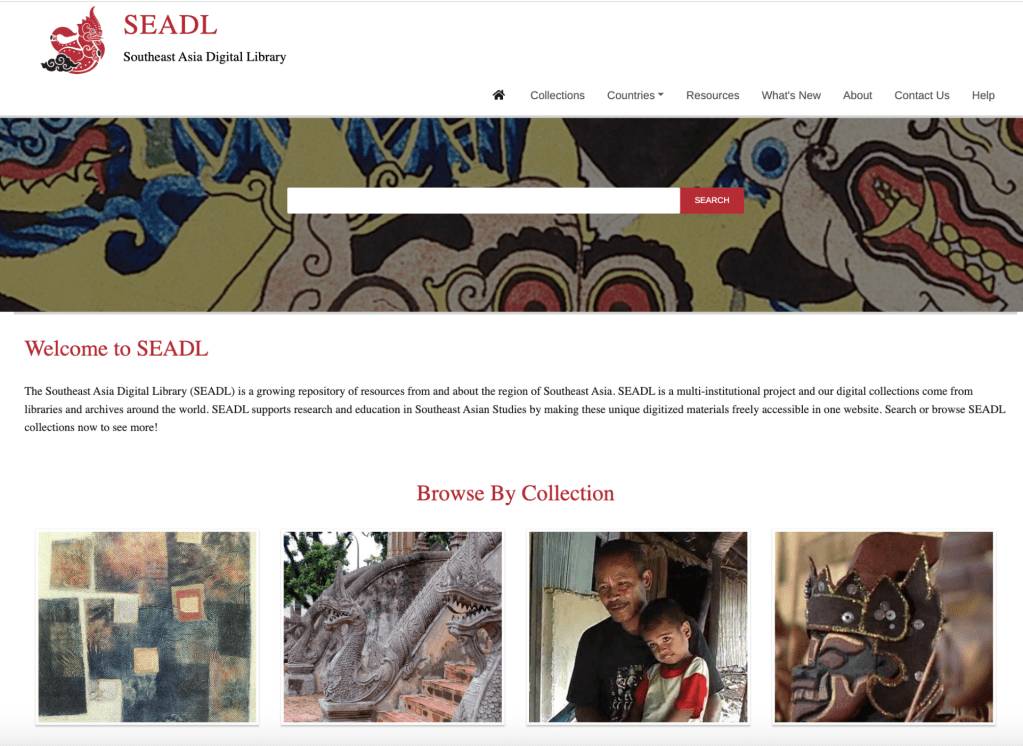Screen dimensions: 1023x746
Task: Click the home icon in navigation
Action: 498,95
